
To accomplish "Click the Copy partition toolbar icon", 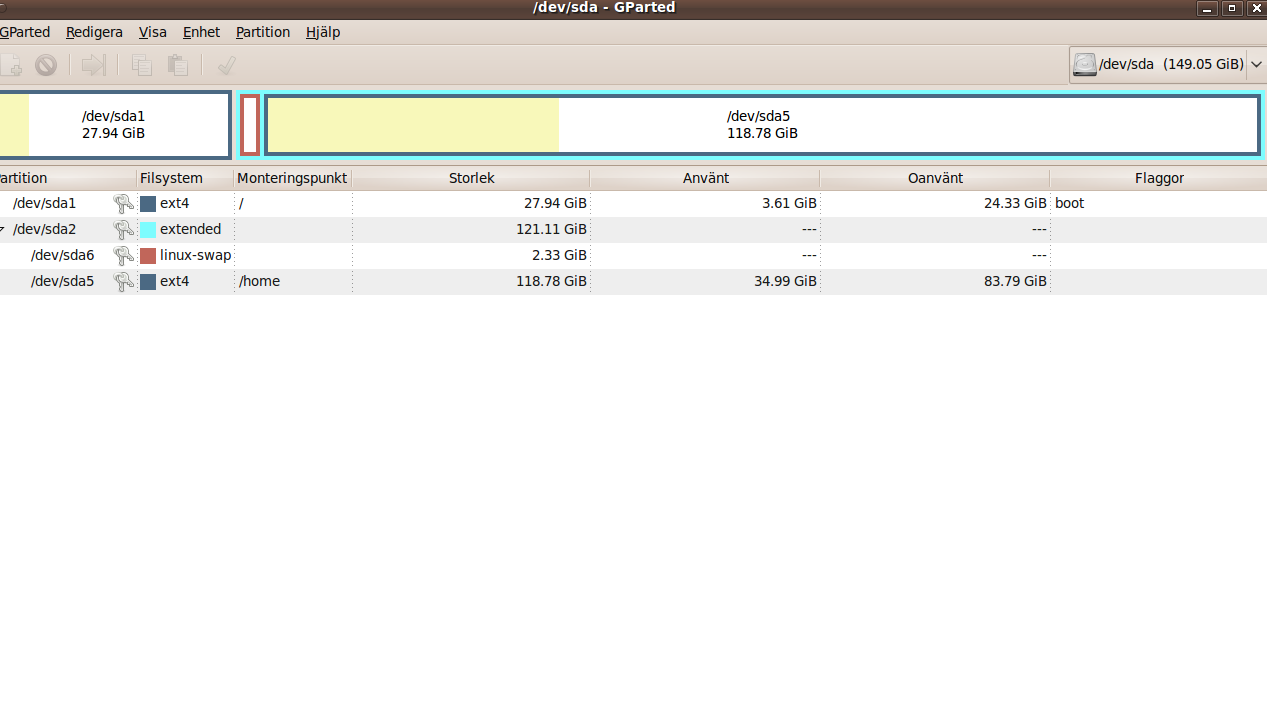I will coord(142,65).
